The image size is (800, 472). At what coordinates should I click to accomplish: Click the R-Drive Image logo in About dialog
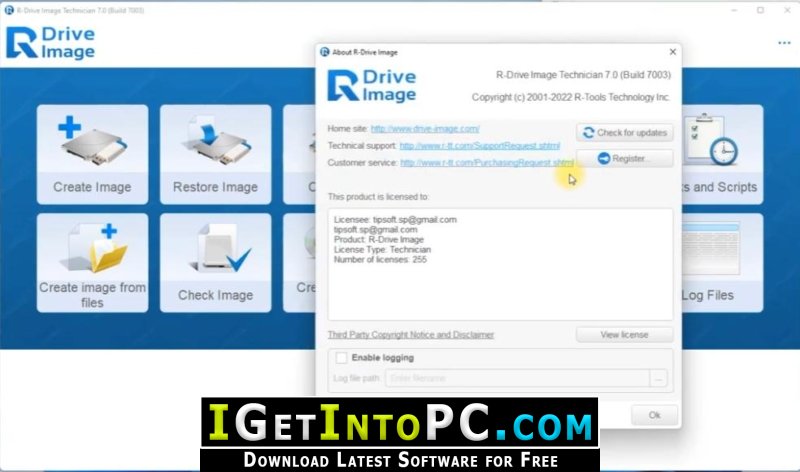(x=371, y=86)
